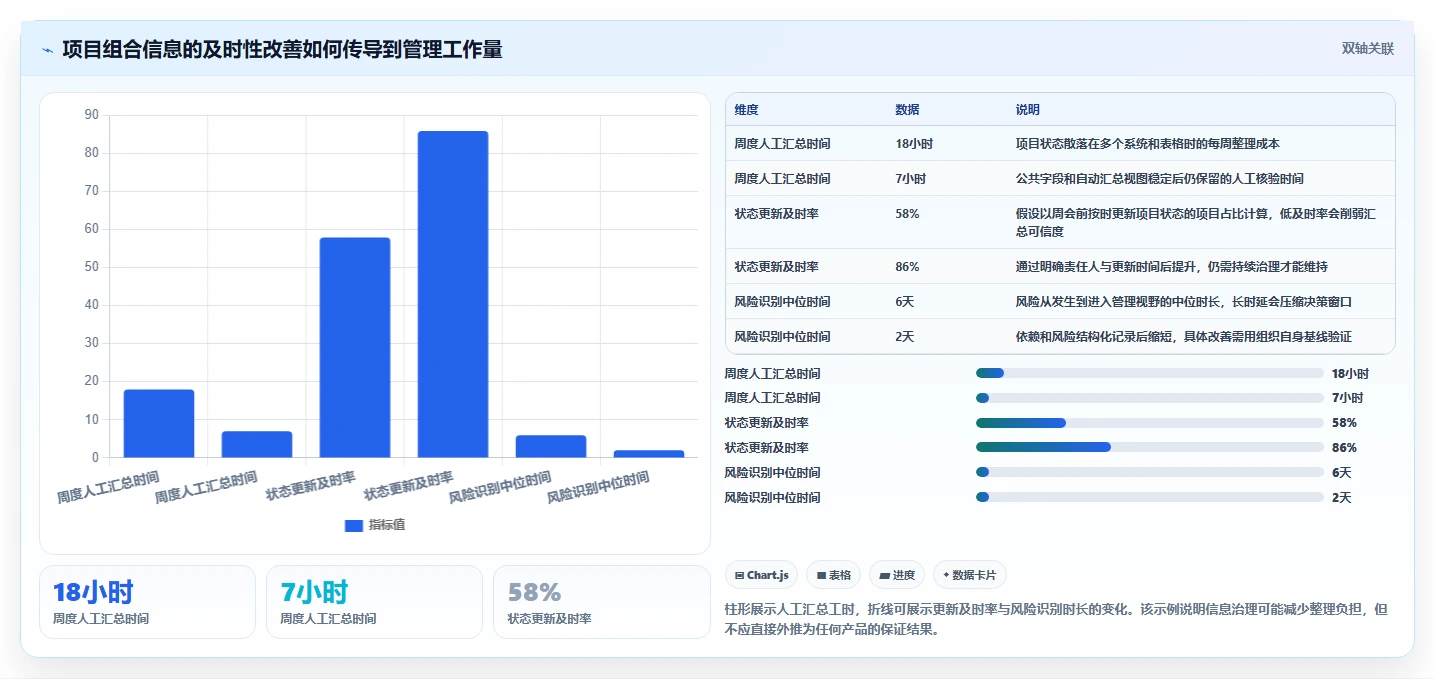The height and width of the screenshot is (679, 1435).
Task: Click the 58% cell in the table
Action: tap(907, 214)
